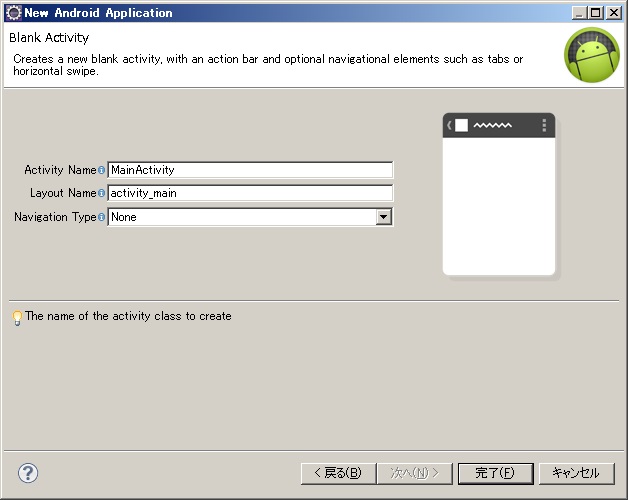Click the hint text about activity class
The height and width of the screenshot is (500, 628).
[128, 316]
